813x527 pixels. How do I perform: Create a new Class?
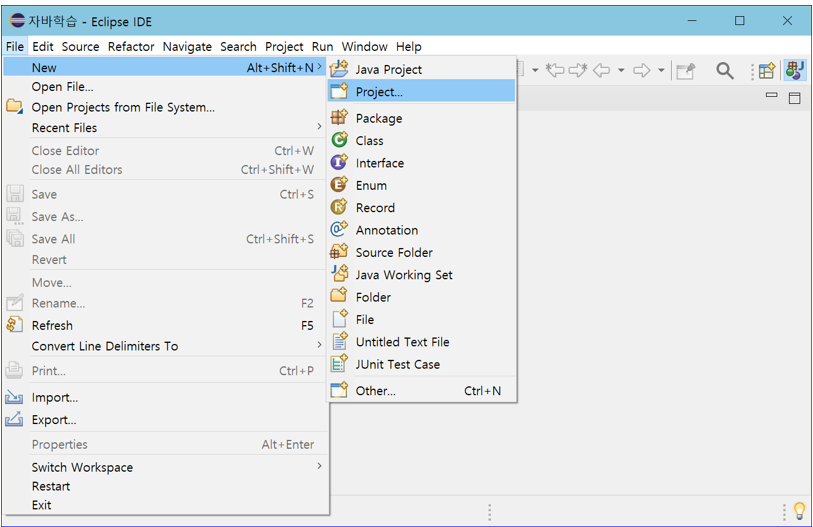pos(422,141)
